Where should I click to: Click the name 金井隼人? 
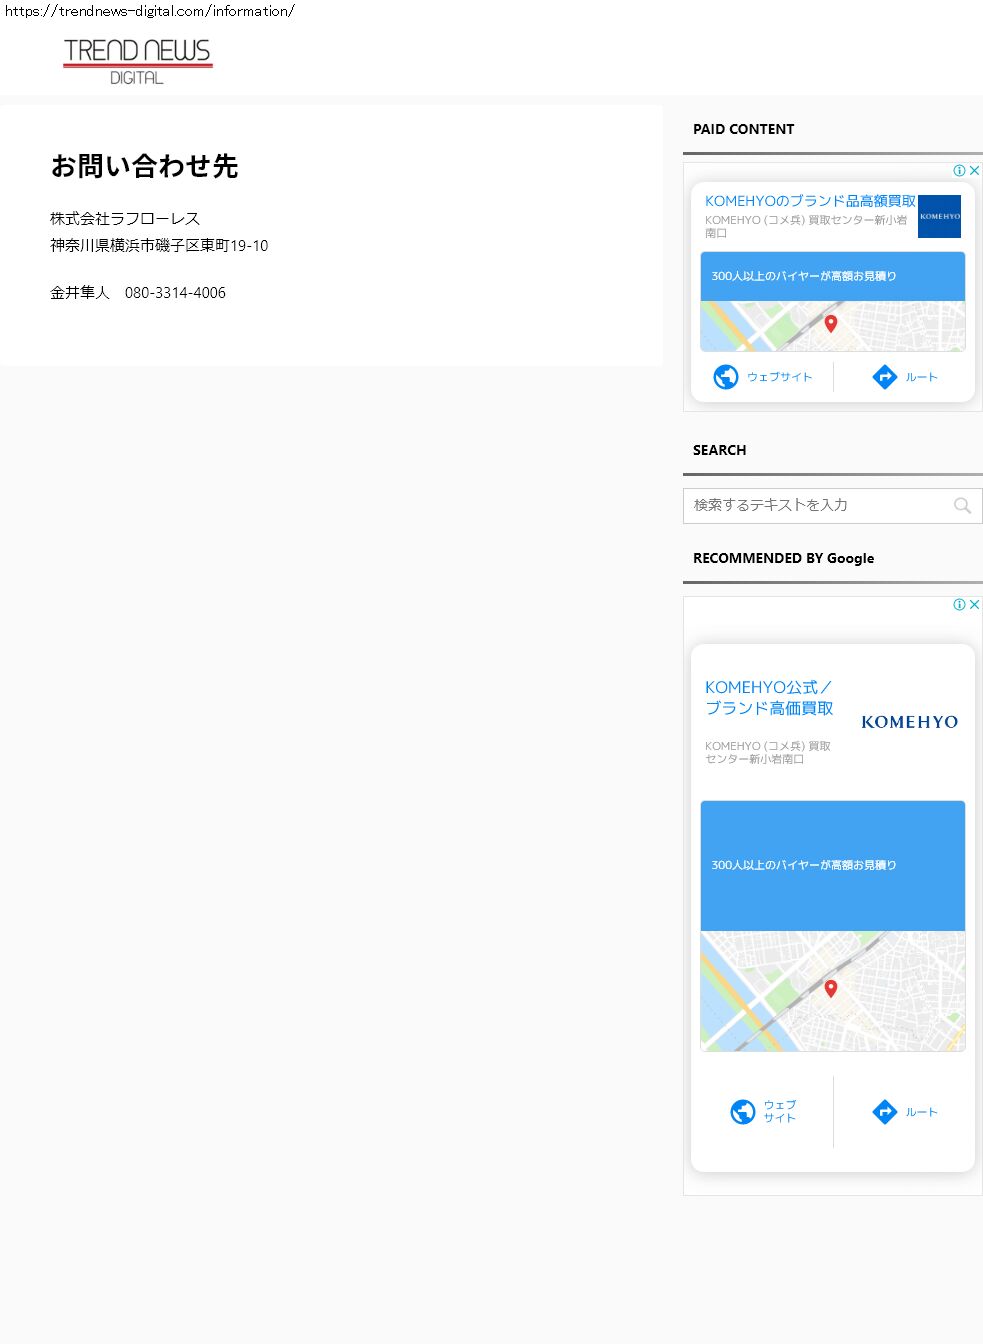pos(80,293)
